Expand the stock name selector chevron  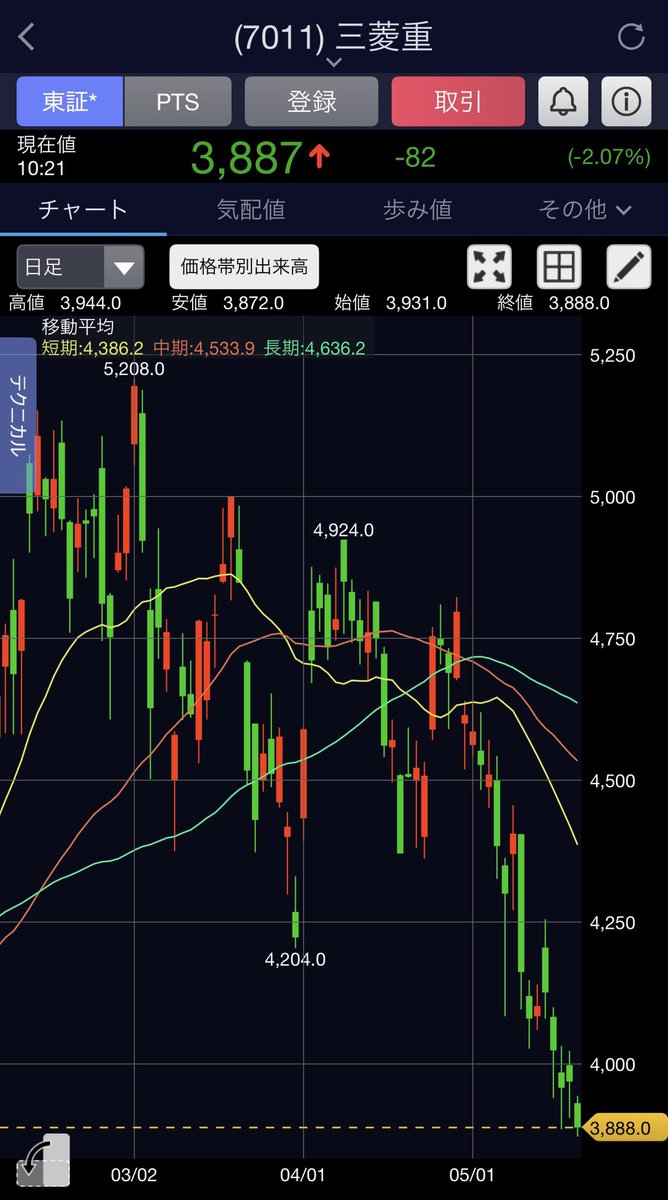click(x=334, y=63)
